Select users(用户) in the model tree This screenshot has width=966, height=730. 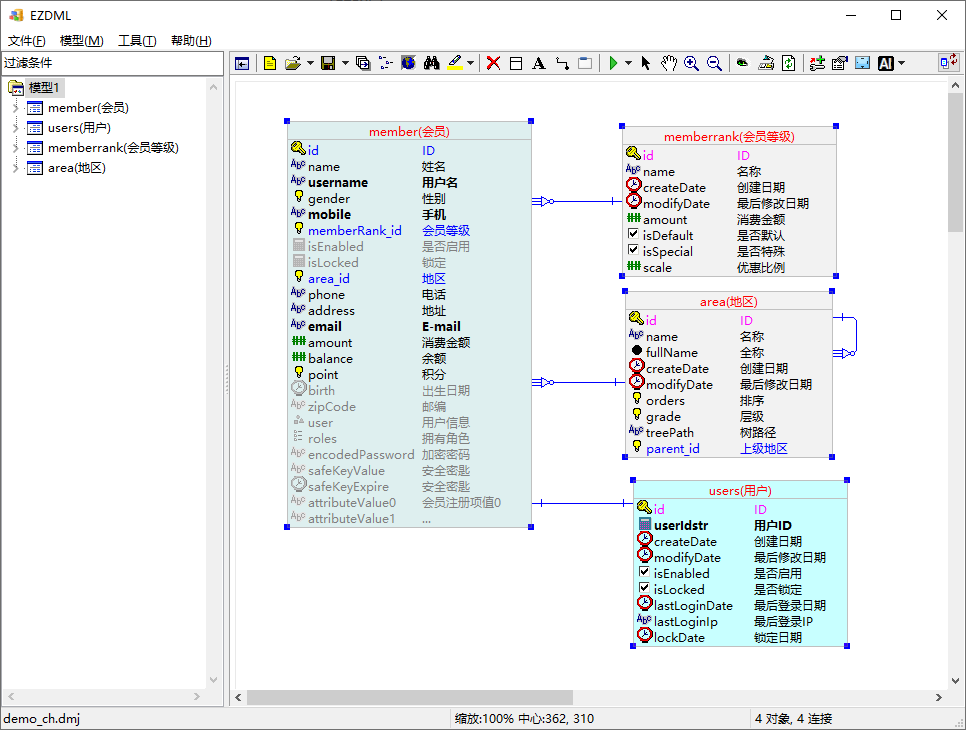(x=79, y=128)
